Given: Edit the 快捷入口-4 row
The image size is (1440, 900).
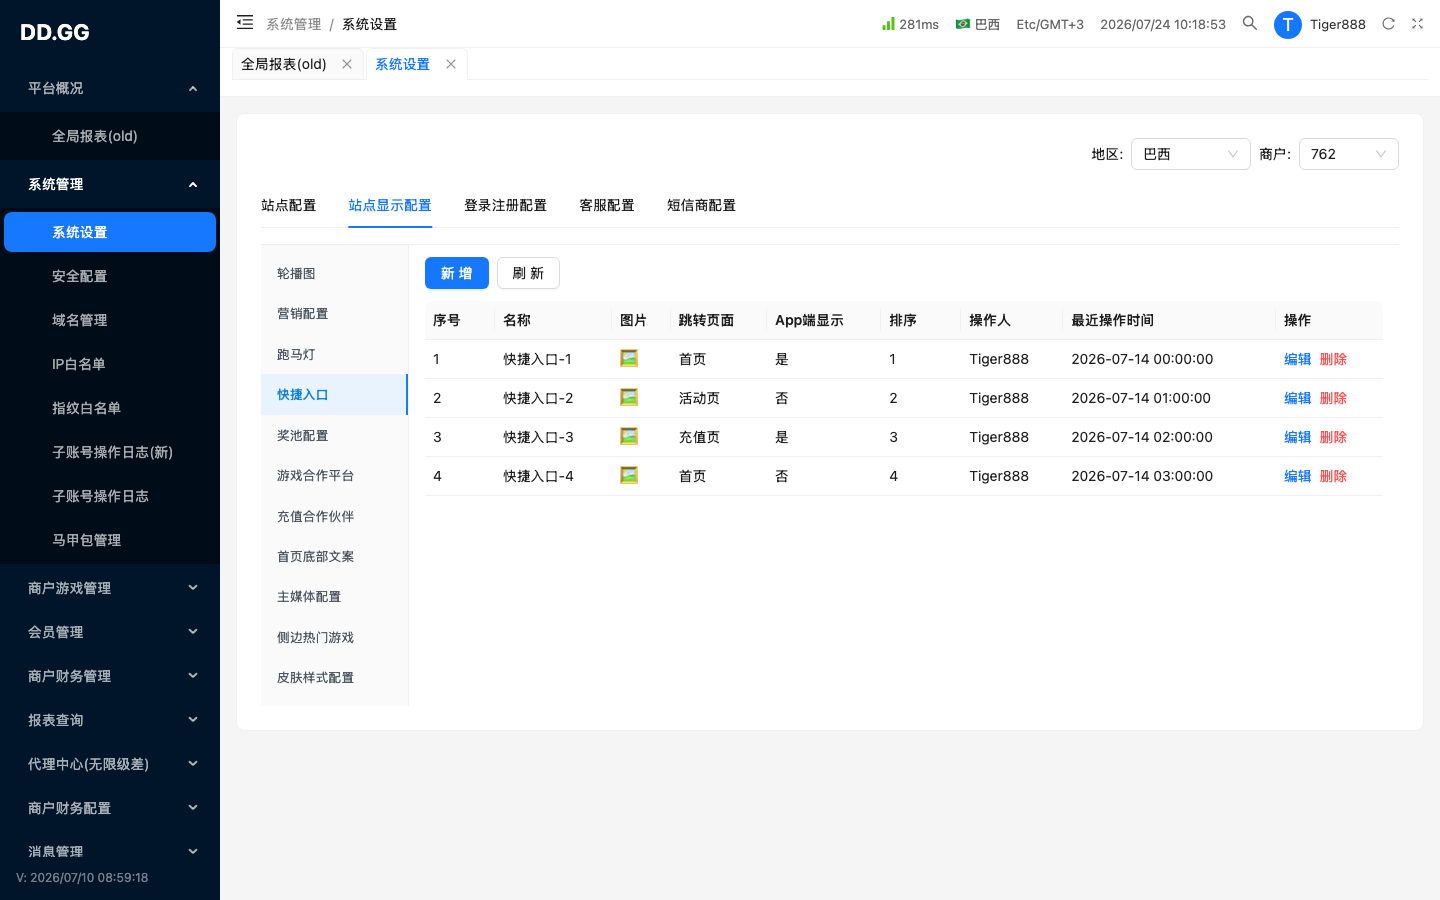Looking at the screenshot, I should click(1297, 476).
